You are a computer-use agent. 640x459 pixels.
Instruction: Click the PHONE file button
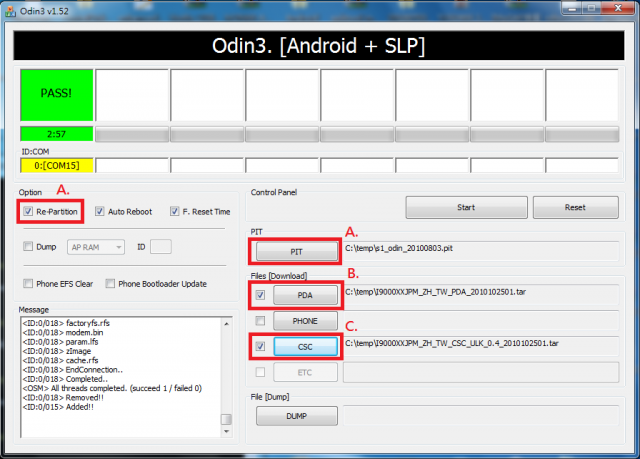click(305, 321)
